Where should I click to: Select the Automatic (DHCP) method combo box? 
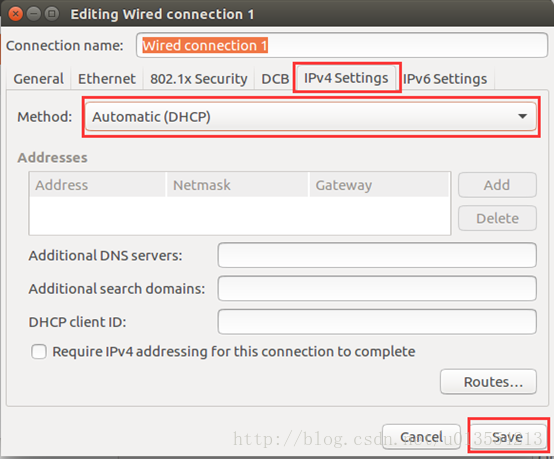[x=311, y=117]
